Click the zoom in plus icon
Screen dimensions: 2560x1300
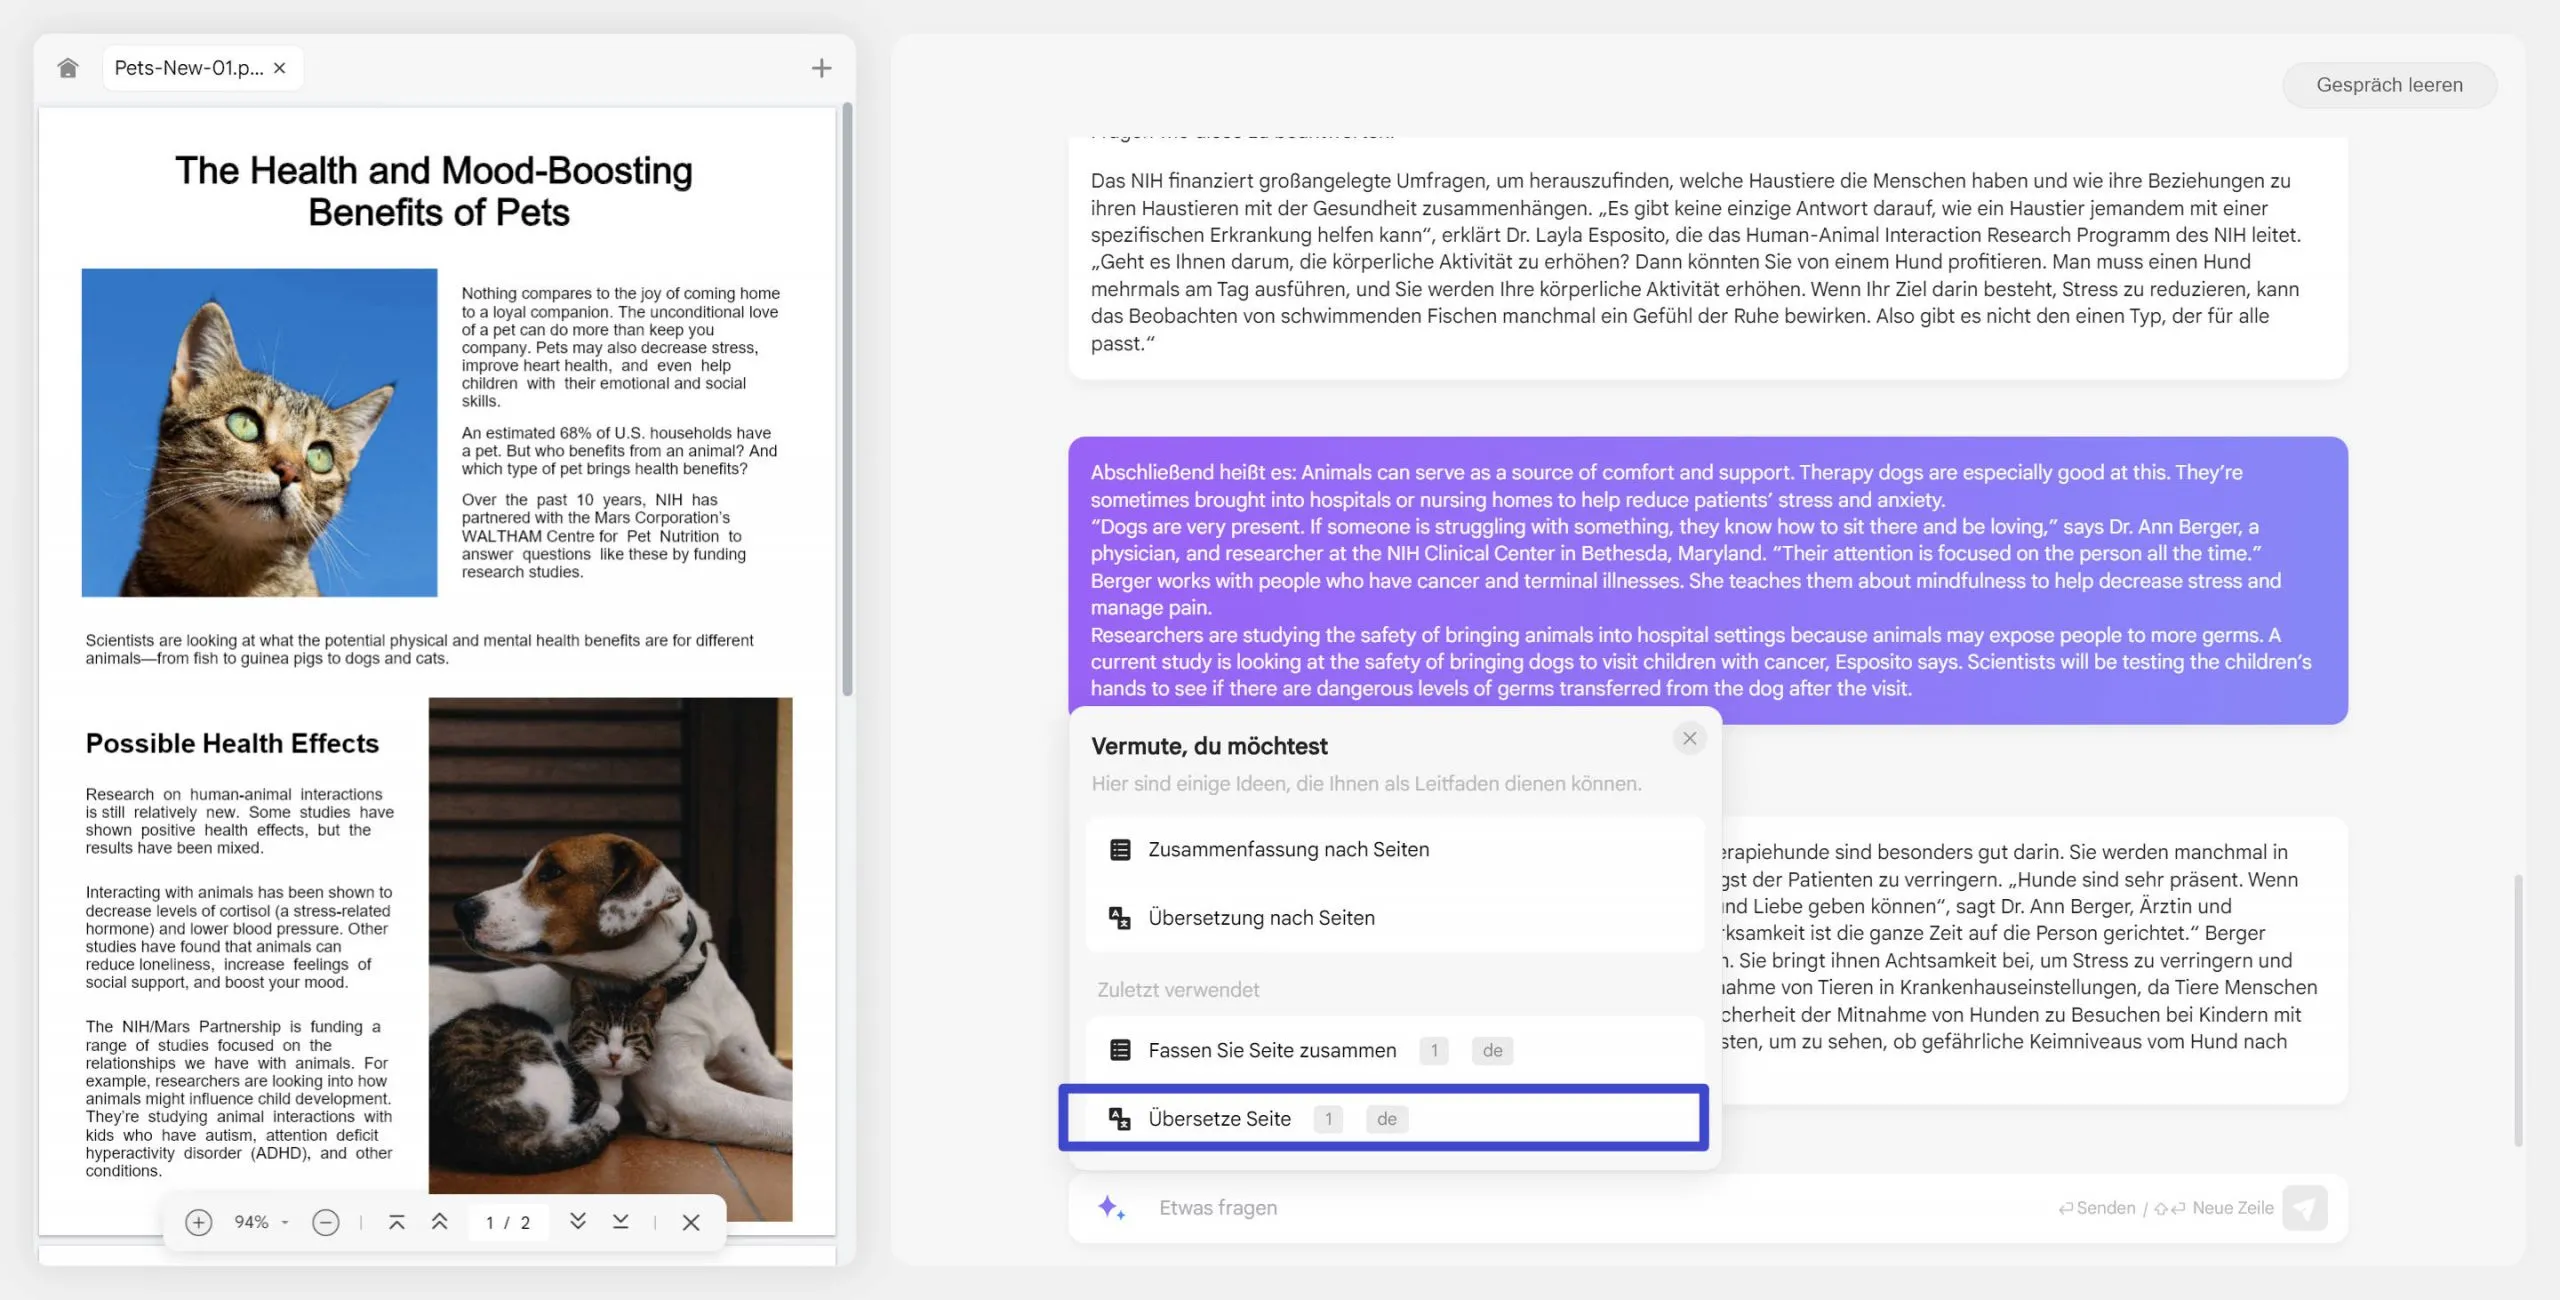point(198,1222)
